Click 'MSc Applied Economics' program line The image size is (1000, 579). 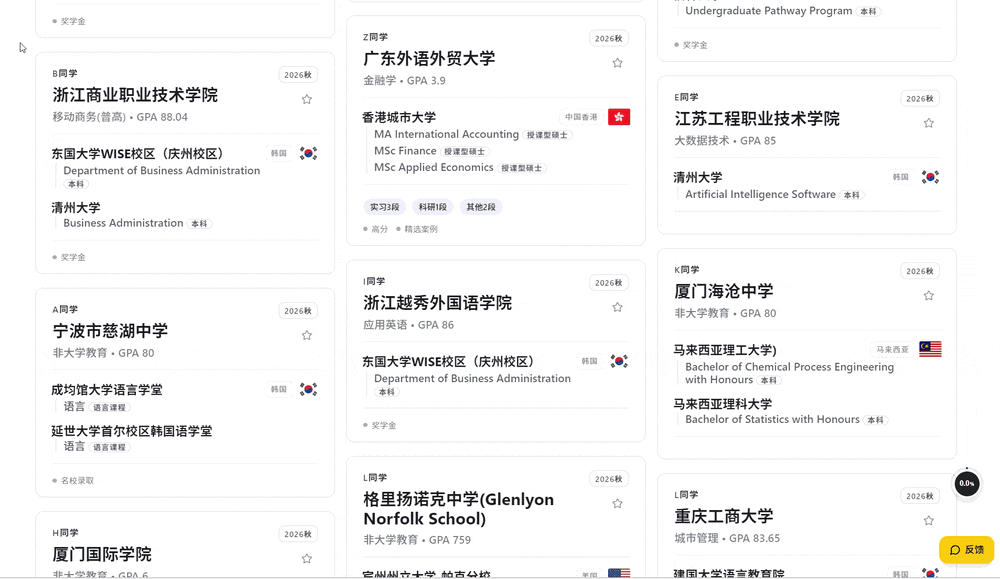point(434,167)
